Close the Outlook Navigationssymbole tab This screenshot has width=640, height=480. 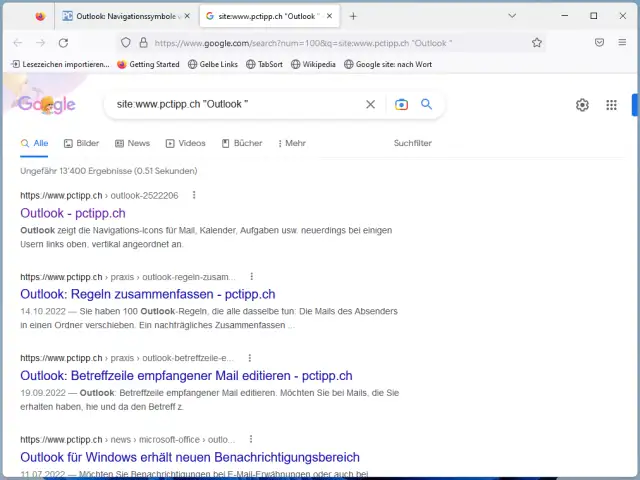coord(187,16)
